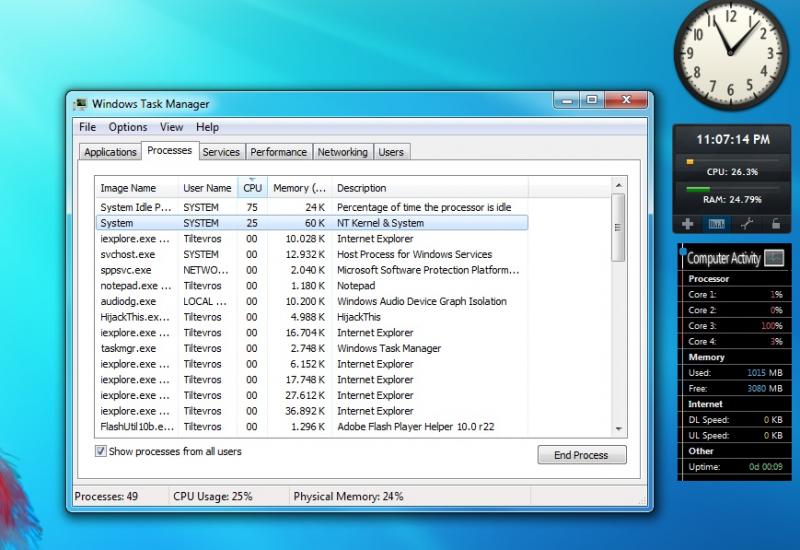The height and width of the screenshot is (550, 800).
Task: Click the padlock icon in the CPU/RAM gadget
Action: (776, 223)
